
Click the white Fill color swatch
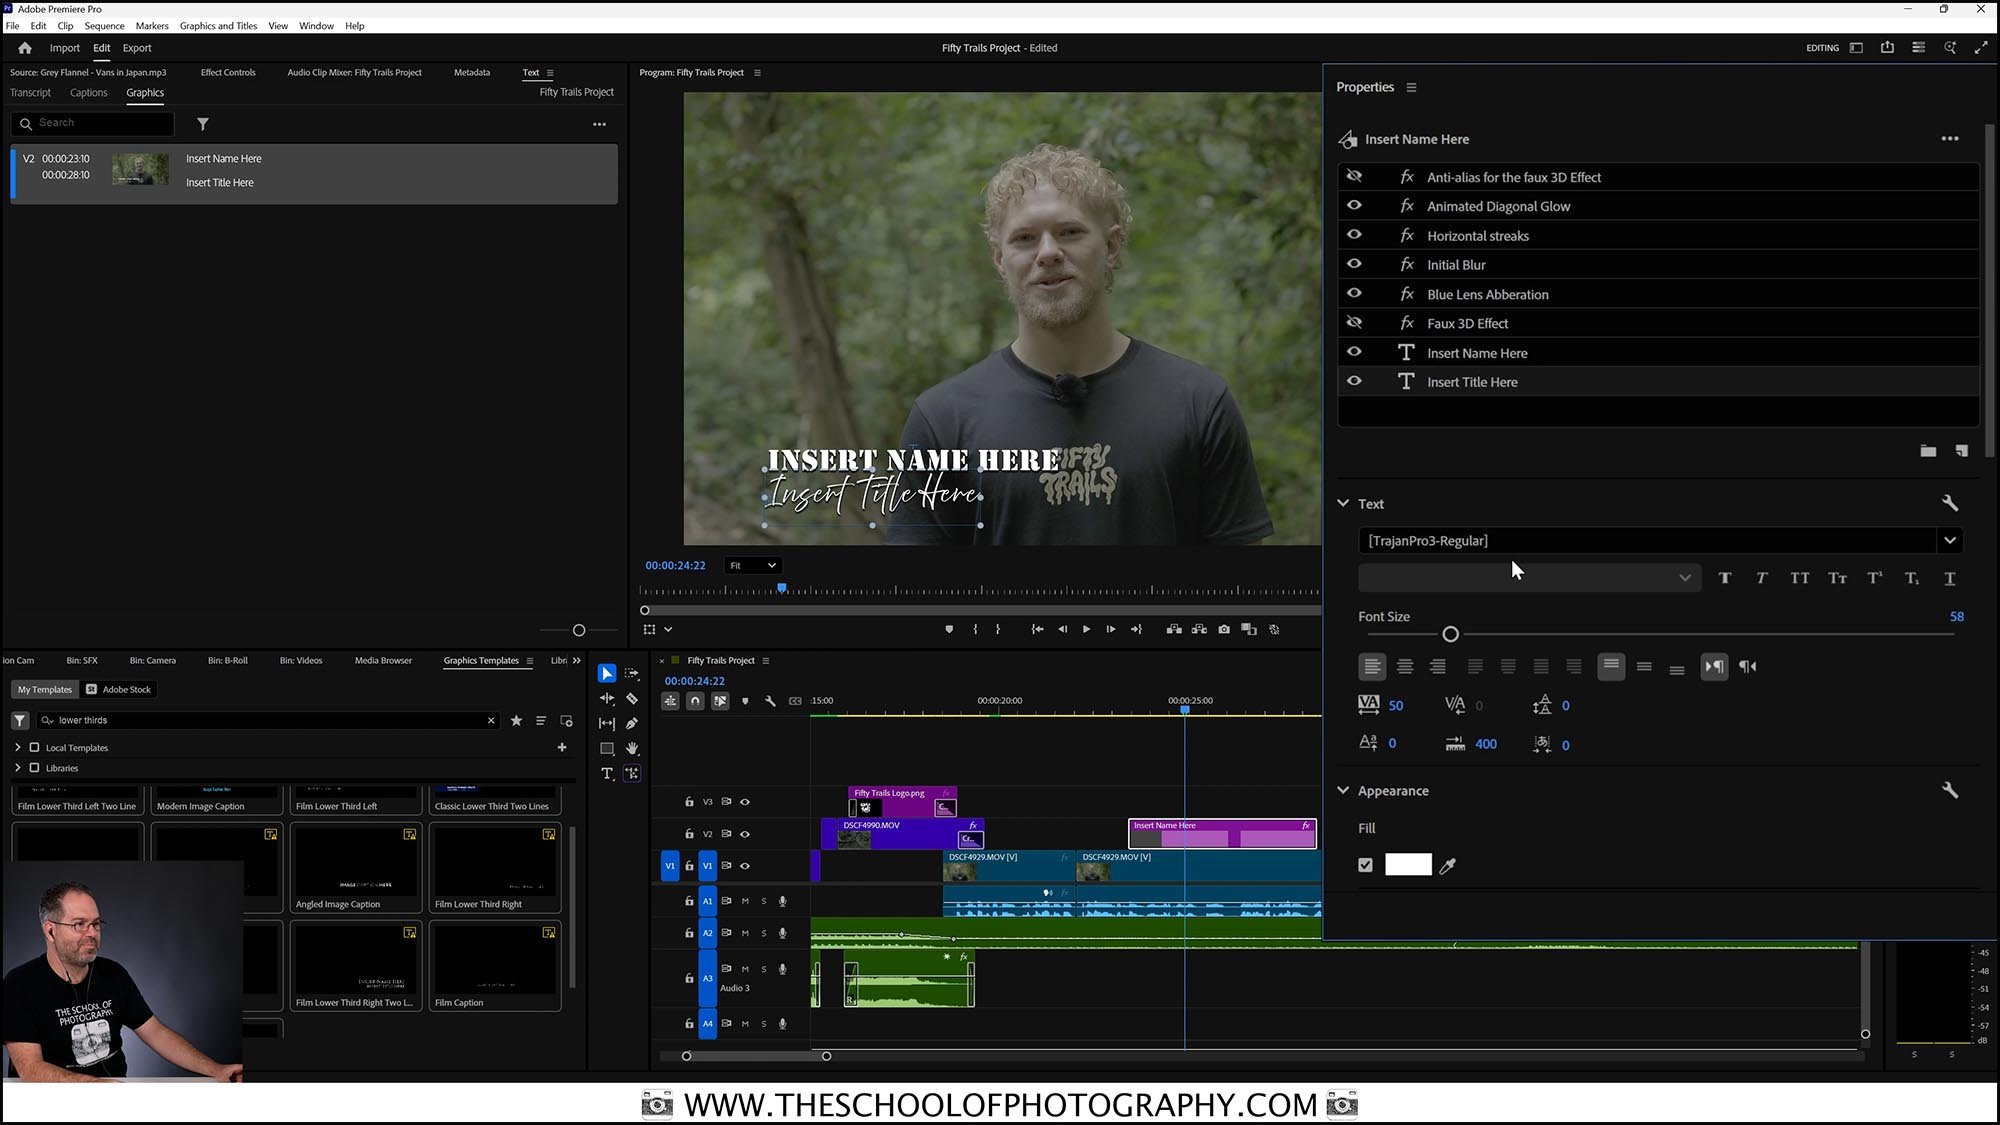(1407, 864)
